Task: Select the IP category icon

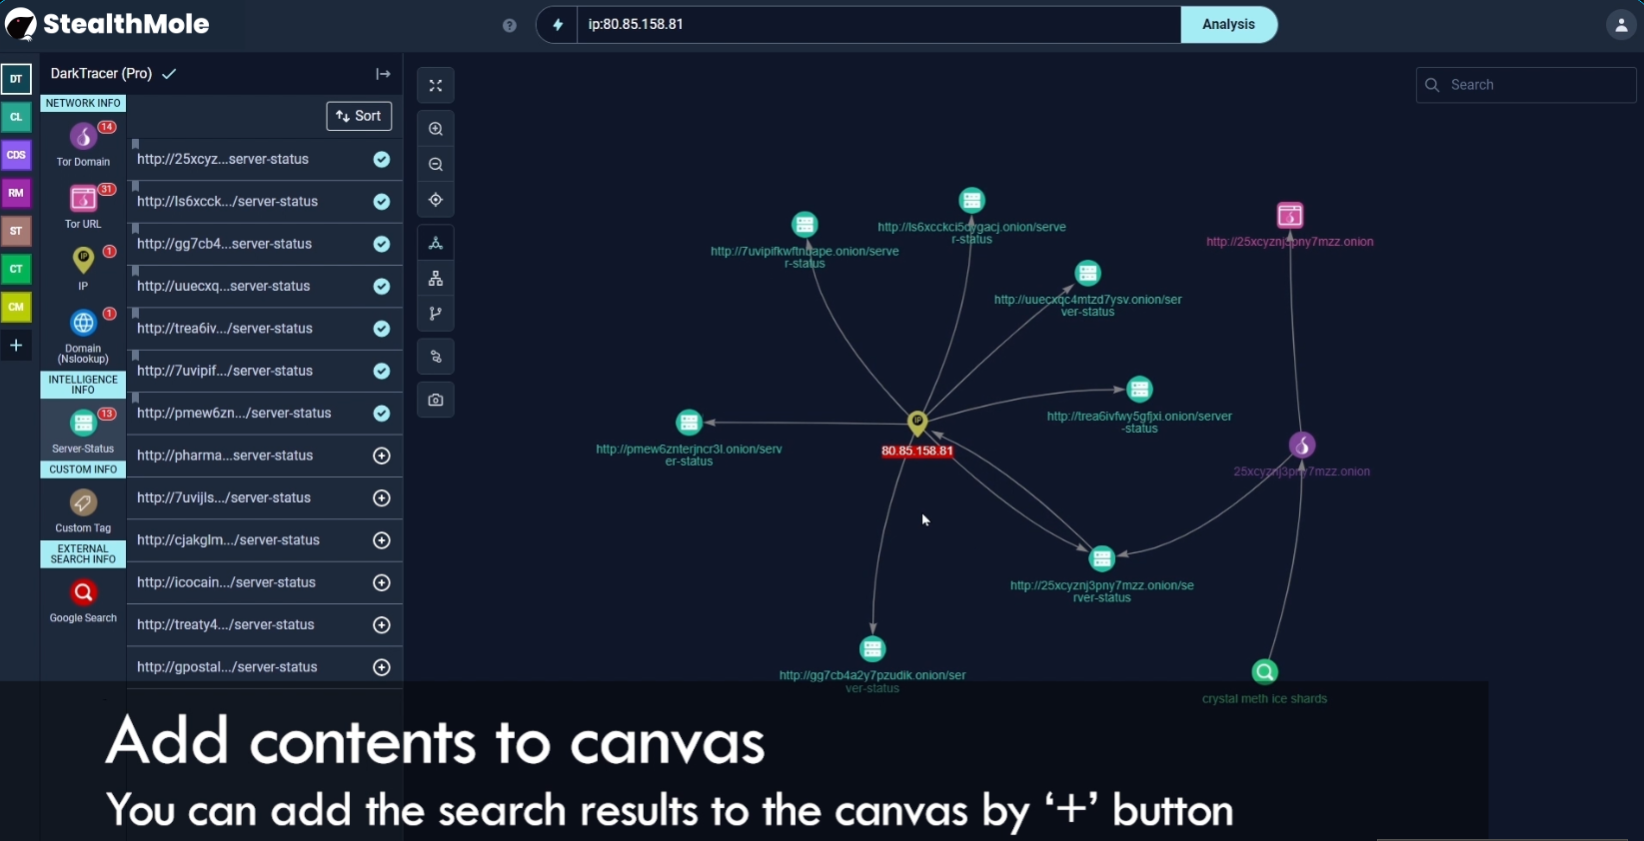Action: 83,260
